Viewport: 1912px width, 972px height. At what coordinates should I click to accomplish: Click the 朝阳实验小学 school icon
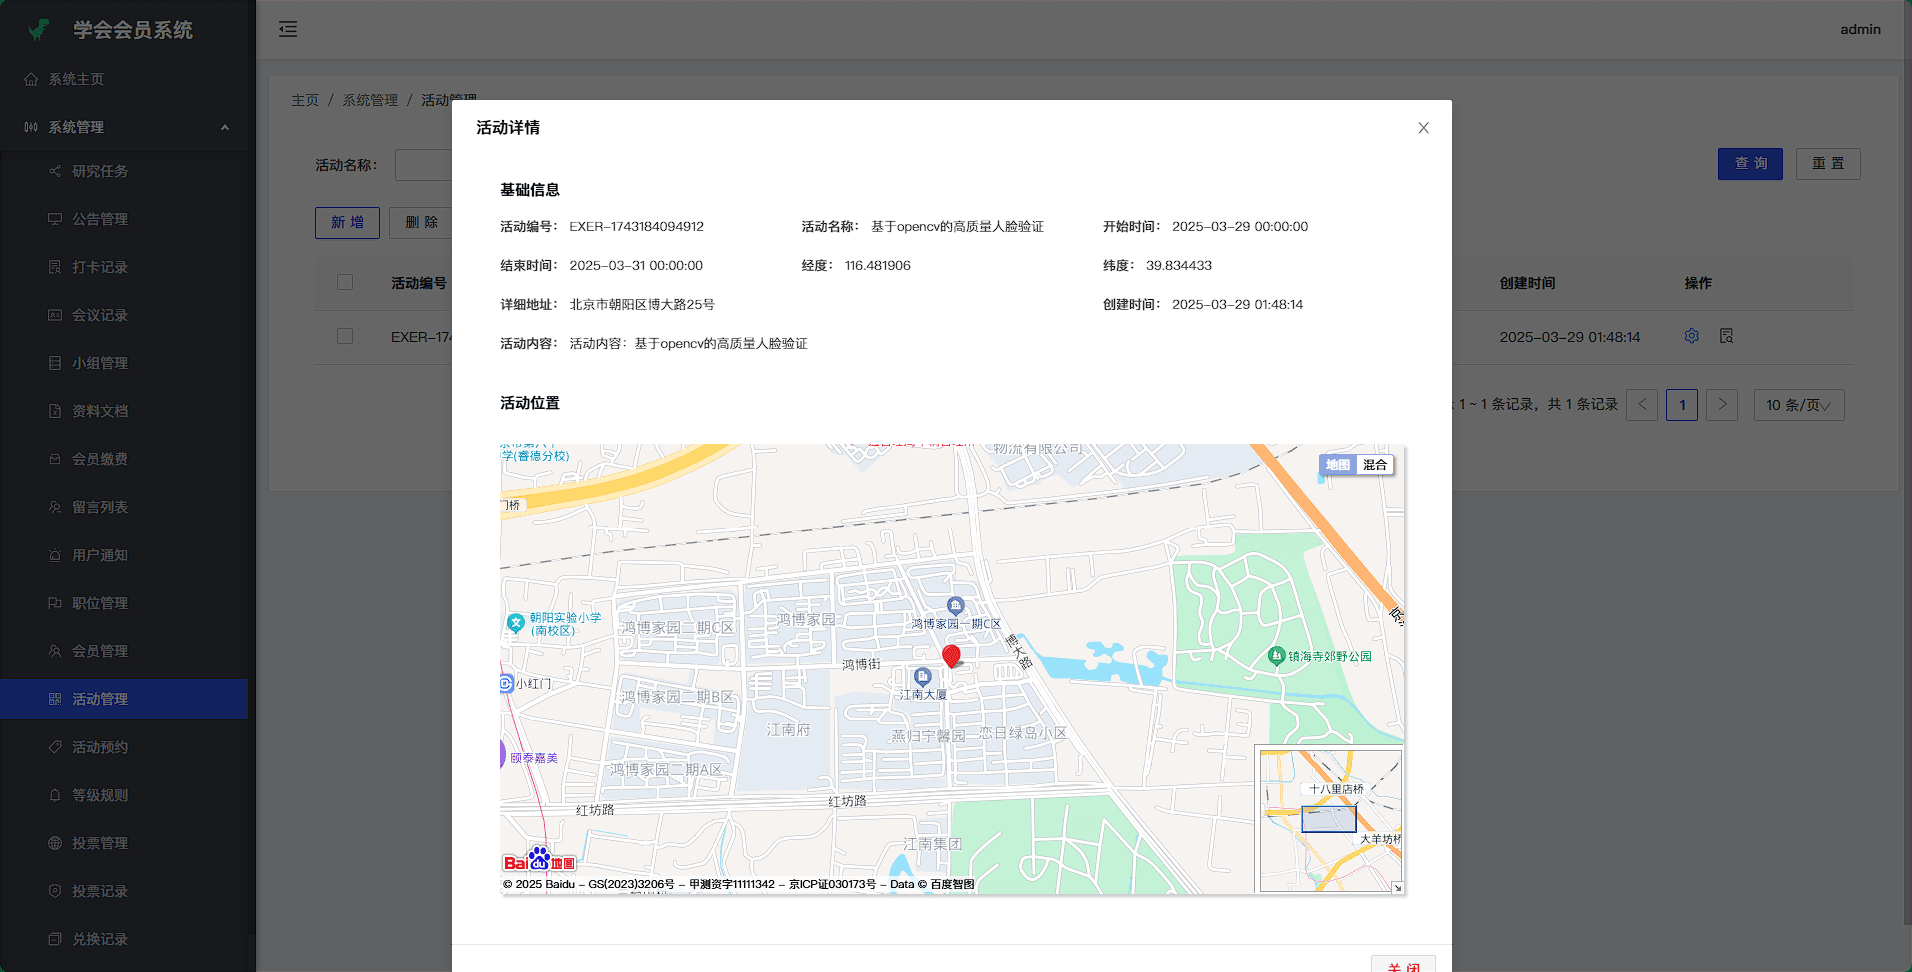(515, 624)
